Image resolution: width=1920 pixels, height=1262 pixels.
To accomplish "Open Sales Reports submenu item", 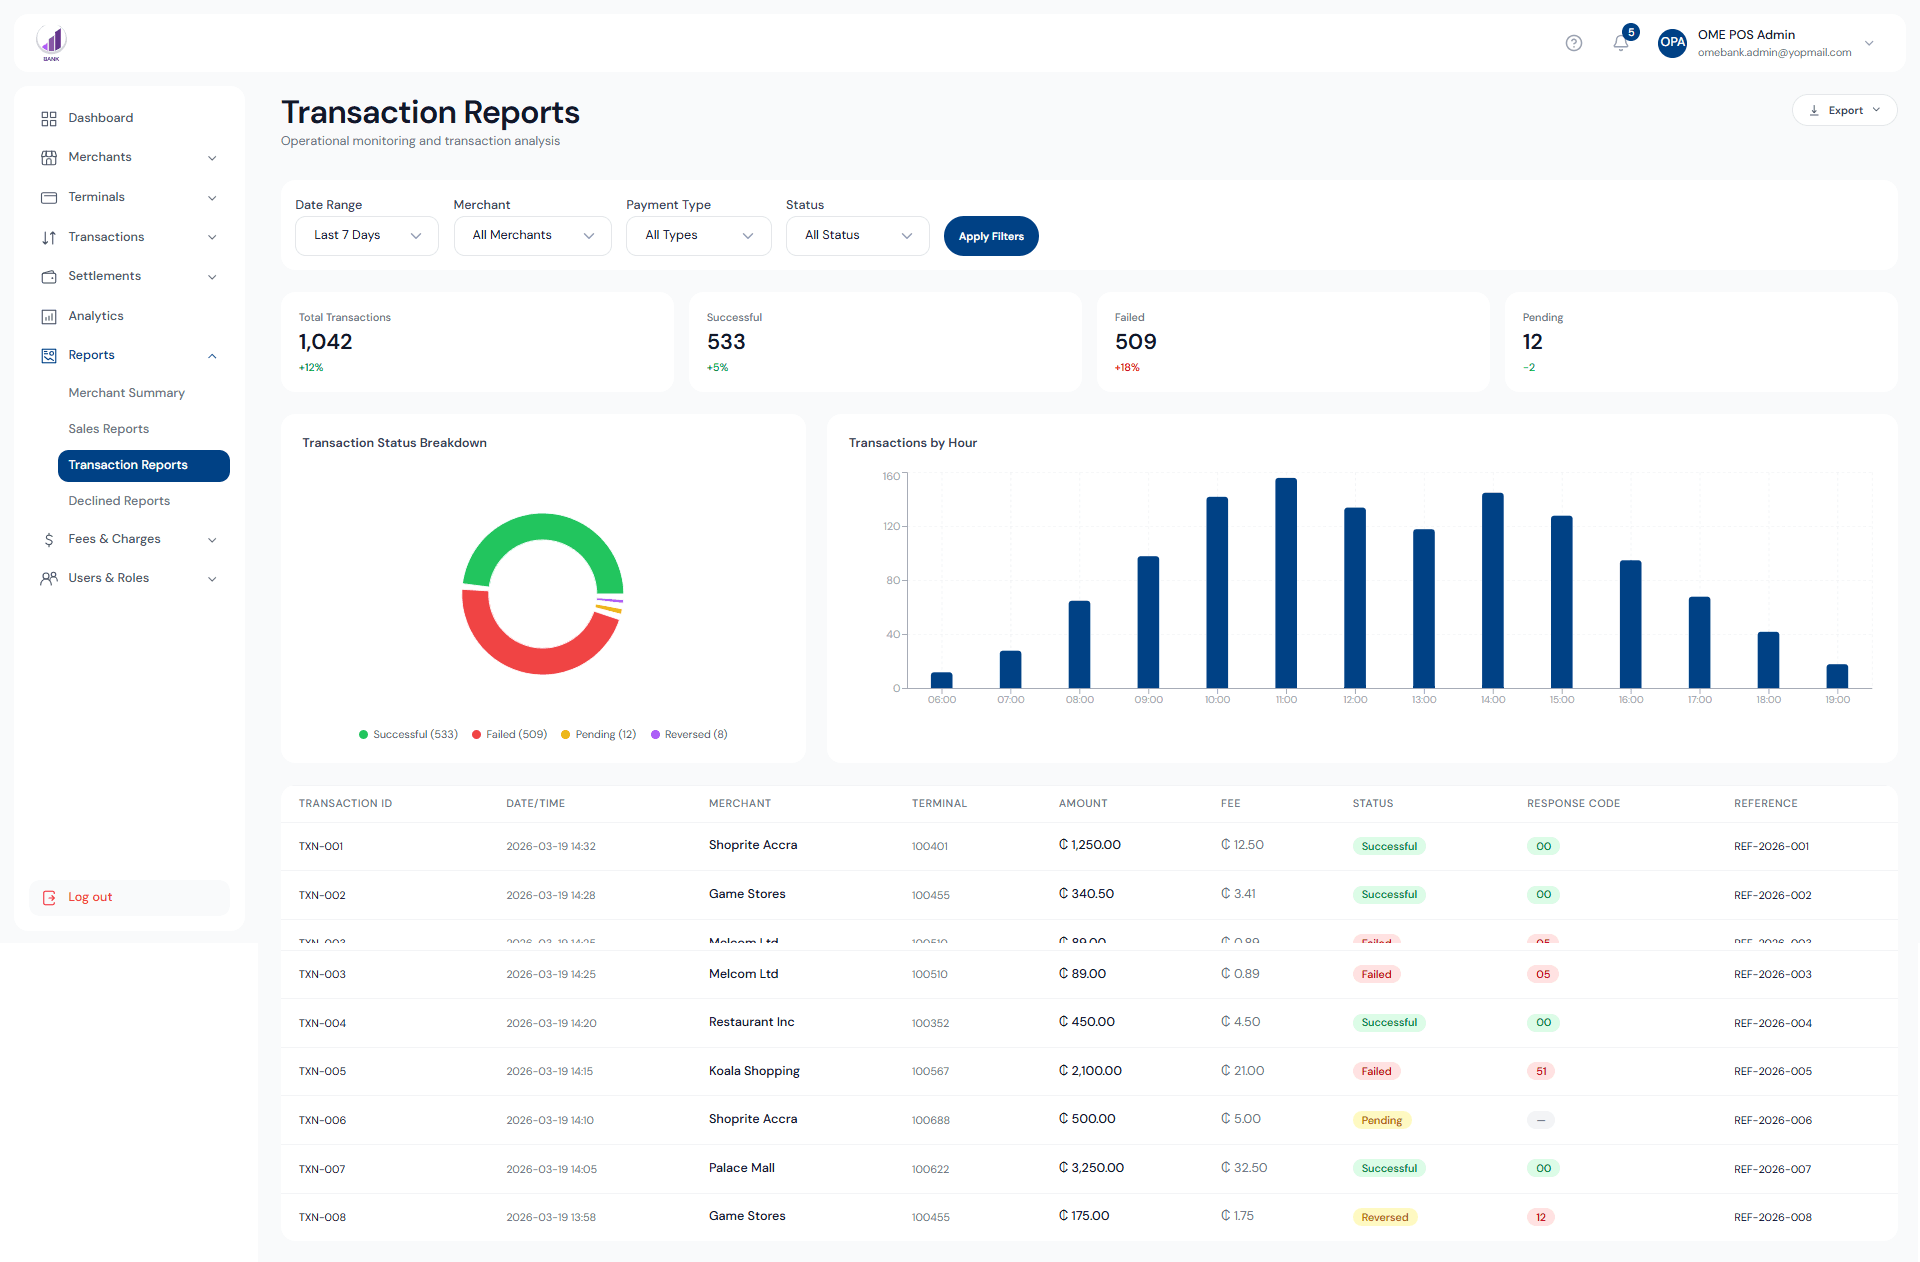I will [108, 429].
